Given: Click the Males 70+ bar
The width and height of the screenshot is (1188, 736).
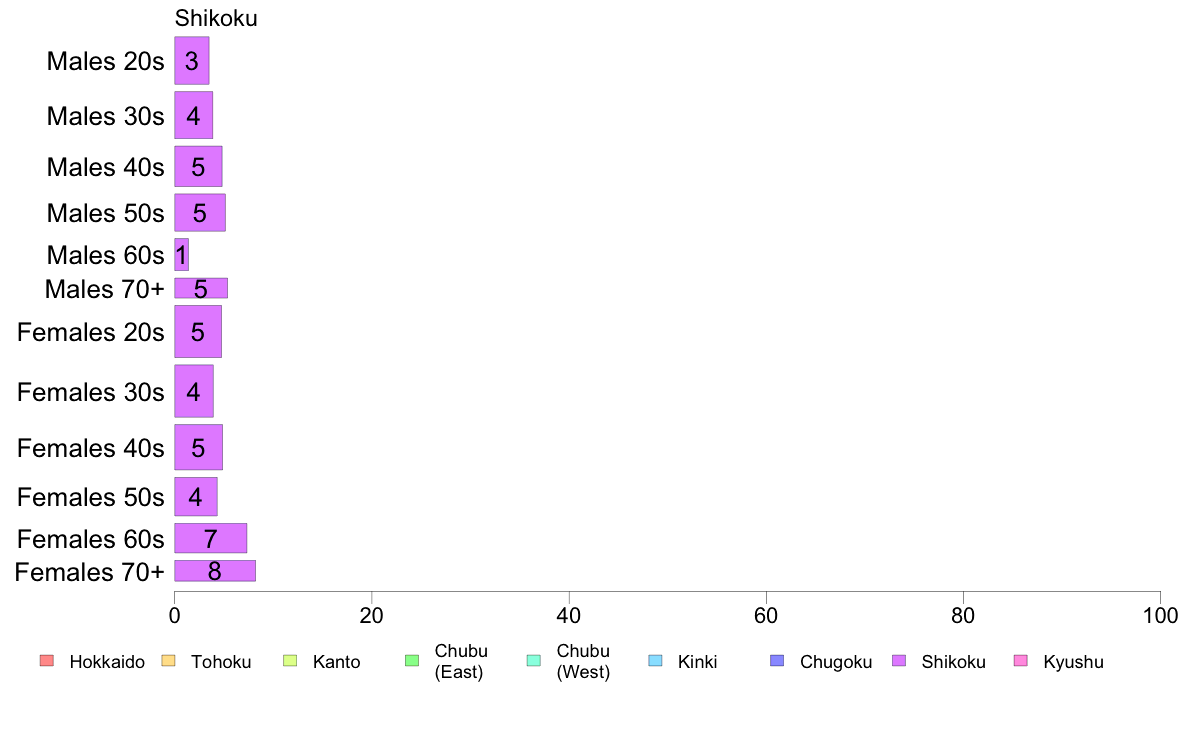Looking at the screenshot, I should pos(201,288).
